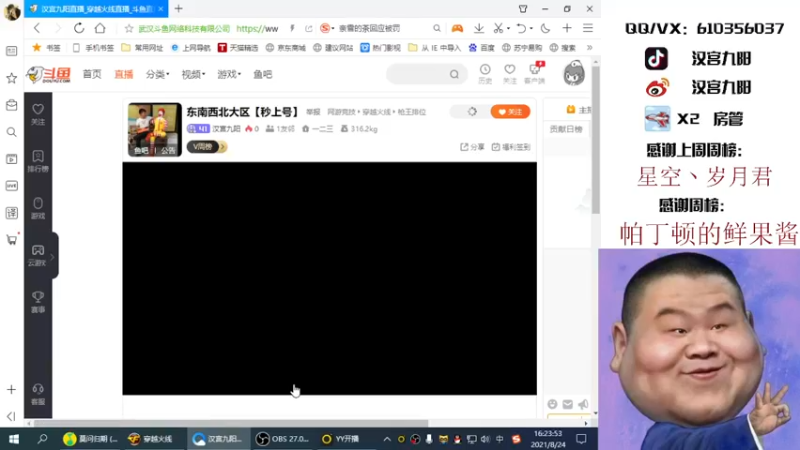
Task: Show hidden tray icons chevron
Action: tap(387, 439)
